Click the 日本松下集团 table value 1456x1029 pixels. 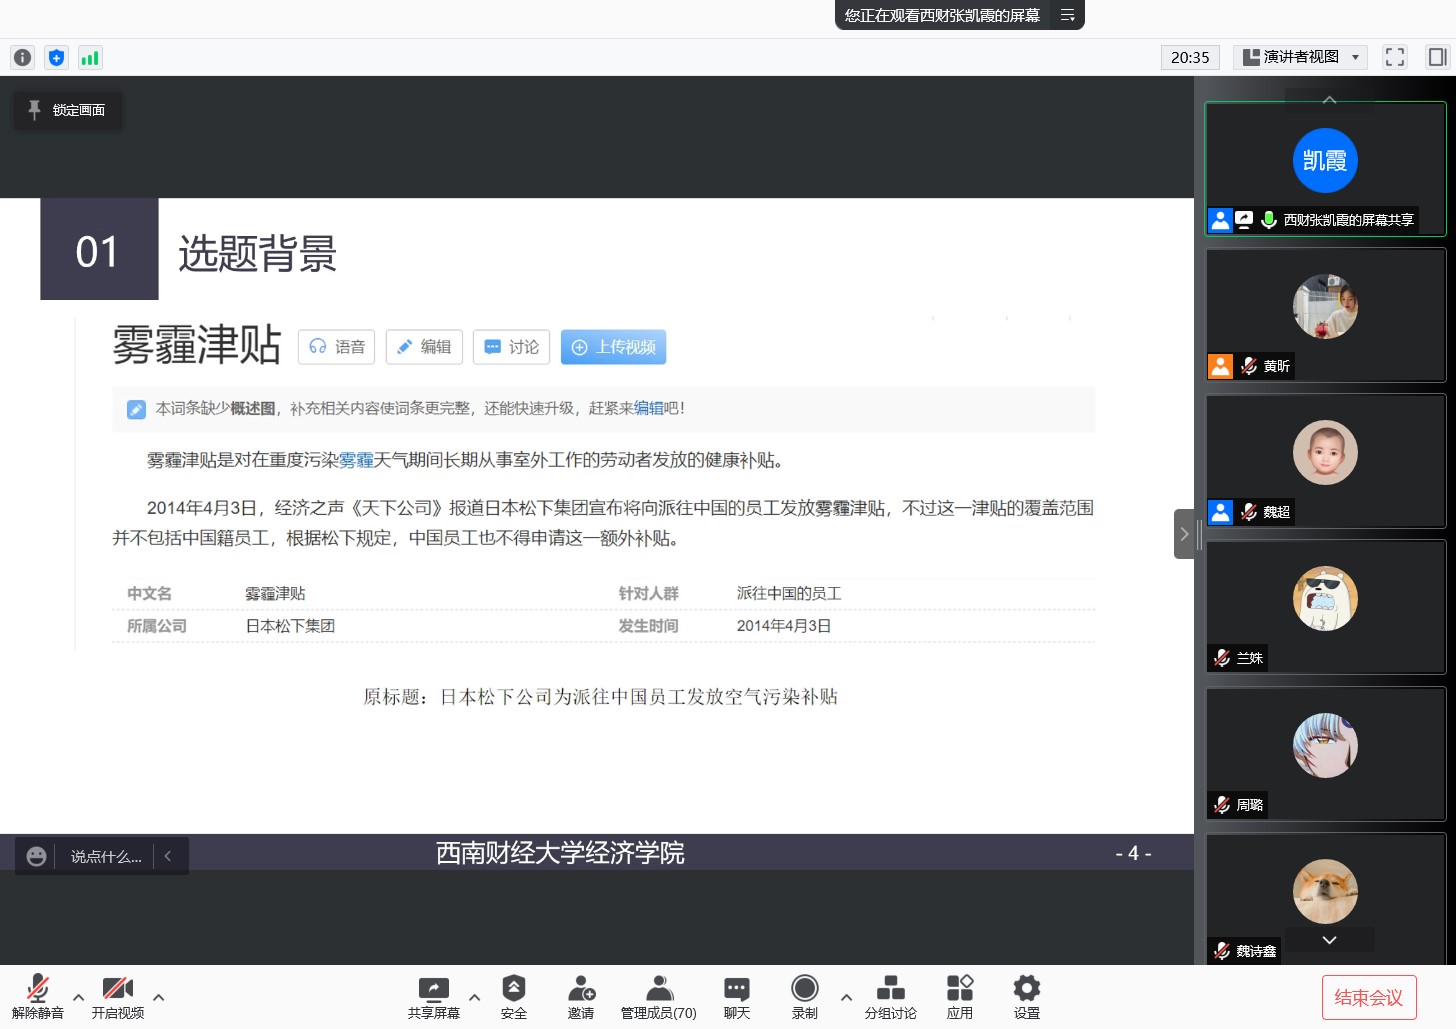(290, 626)
